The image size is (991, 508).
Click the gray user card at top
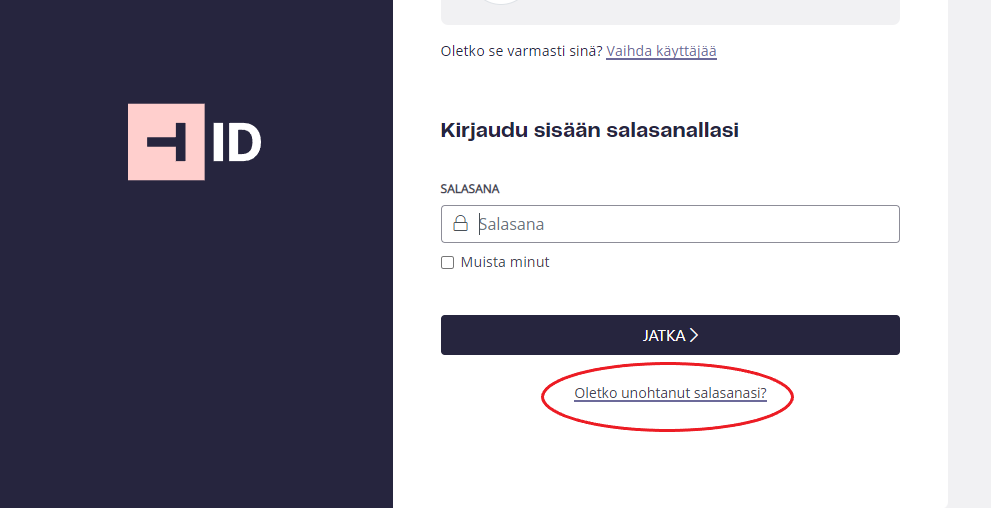(x=670, y=12)
